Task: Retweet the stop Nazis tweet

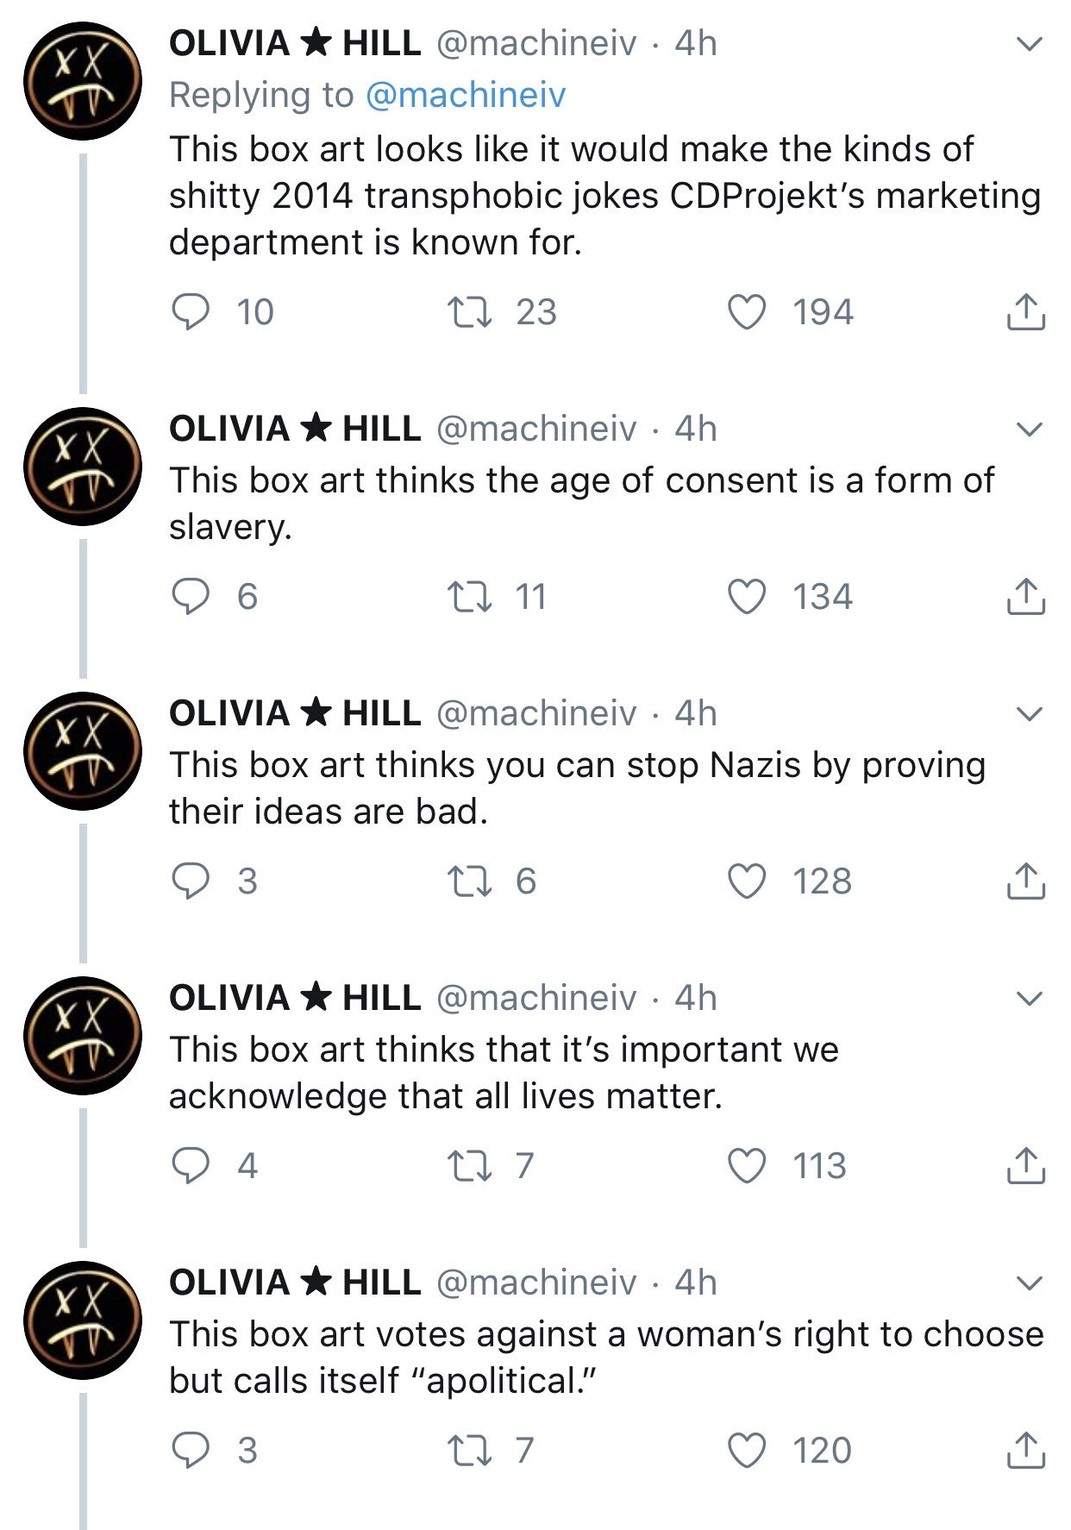Action: 468,881
